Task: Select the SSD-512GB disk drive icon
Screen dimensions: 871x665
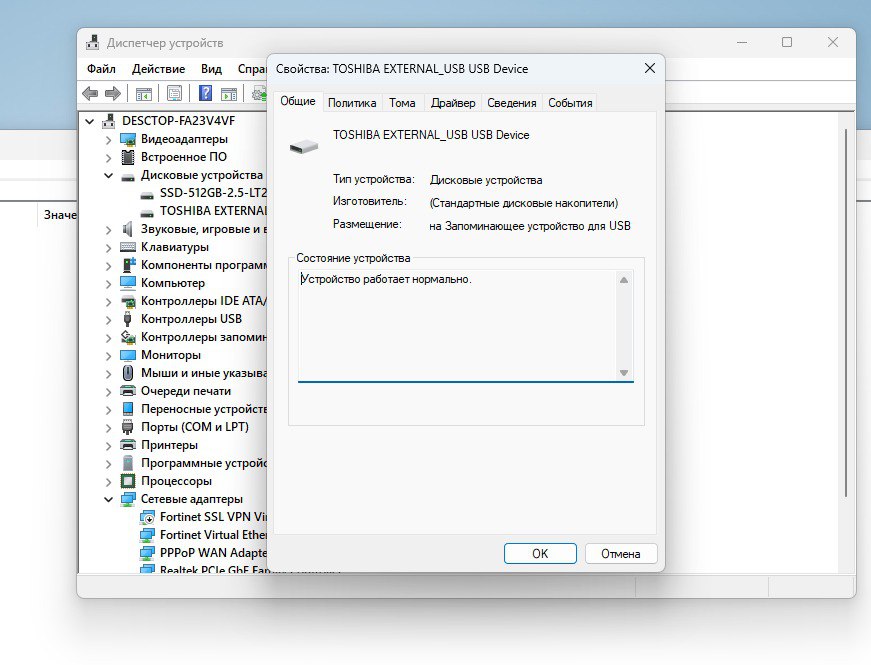Action: point(147,193)
